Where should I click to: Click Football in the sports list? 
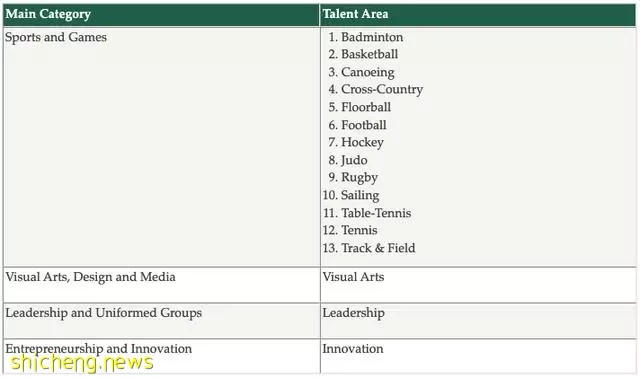point(364,125)
